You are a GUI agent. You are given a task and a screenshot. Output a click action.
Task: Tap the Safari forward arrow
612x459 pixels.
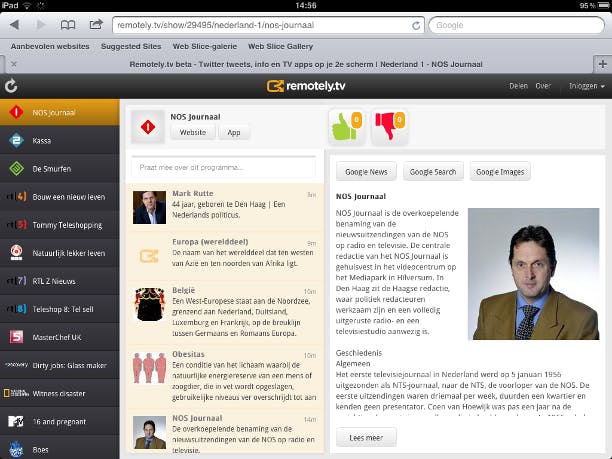pyautogui.click(x=40, y=25)
